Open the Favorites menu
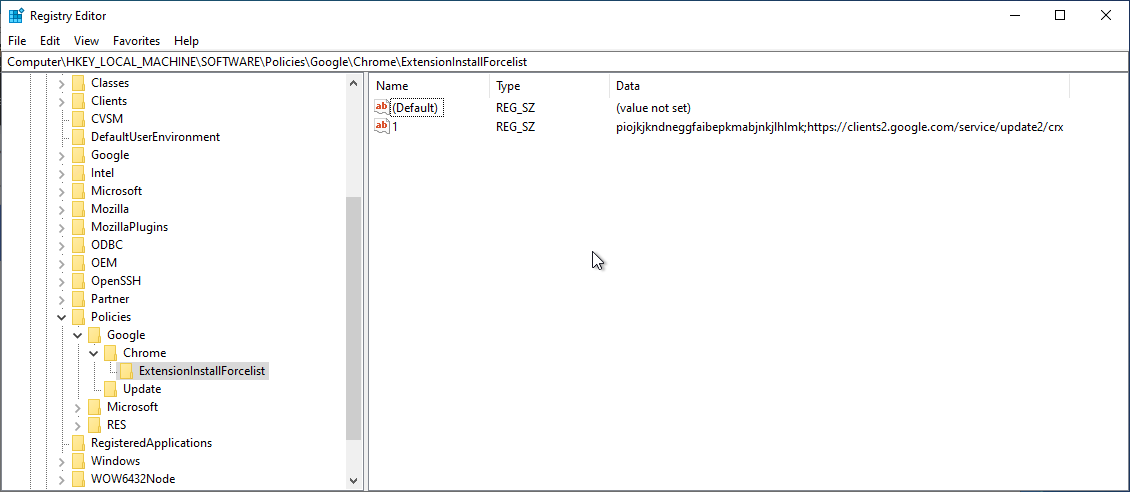 [x=136, y=41]
